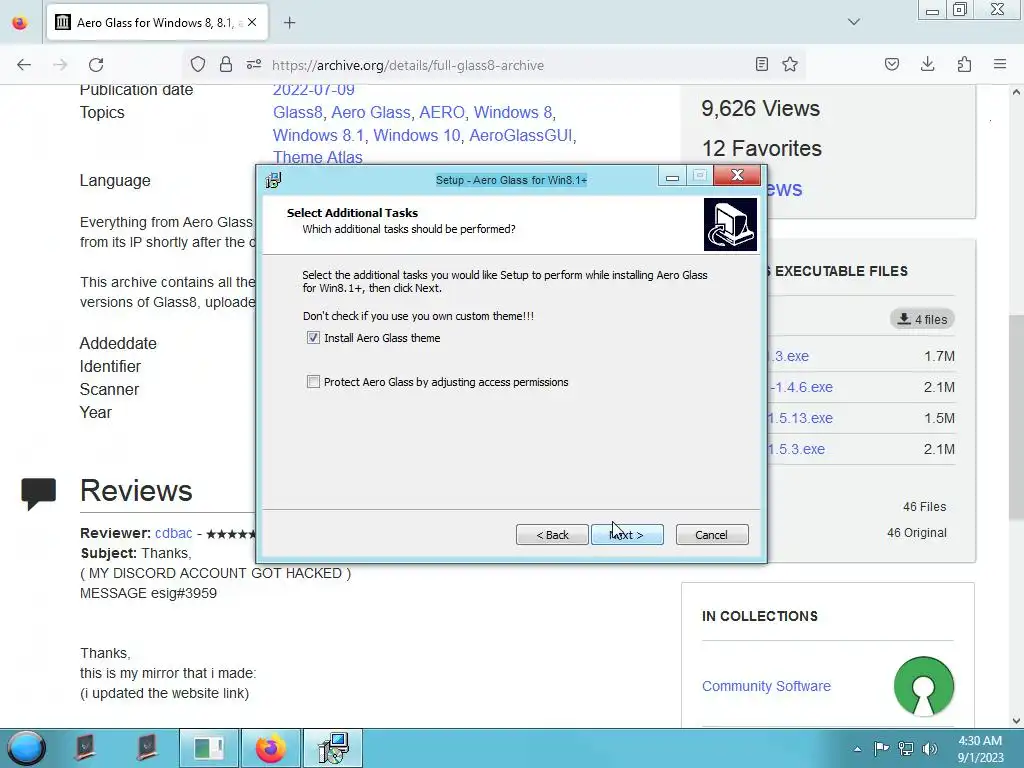
Task: Open the extensions puzzle icon
Action: [965, 64]
